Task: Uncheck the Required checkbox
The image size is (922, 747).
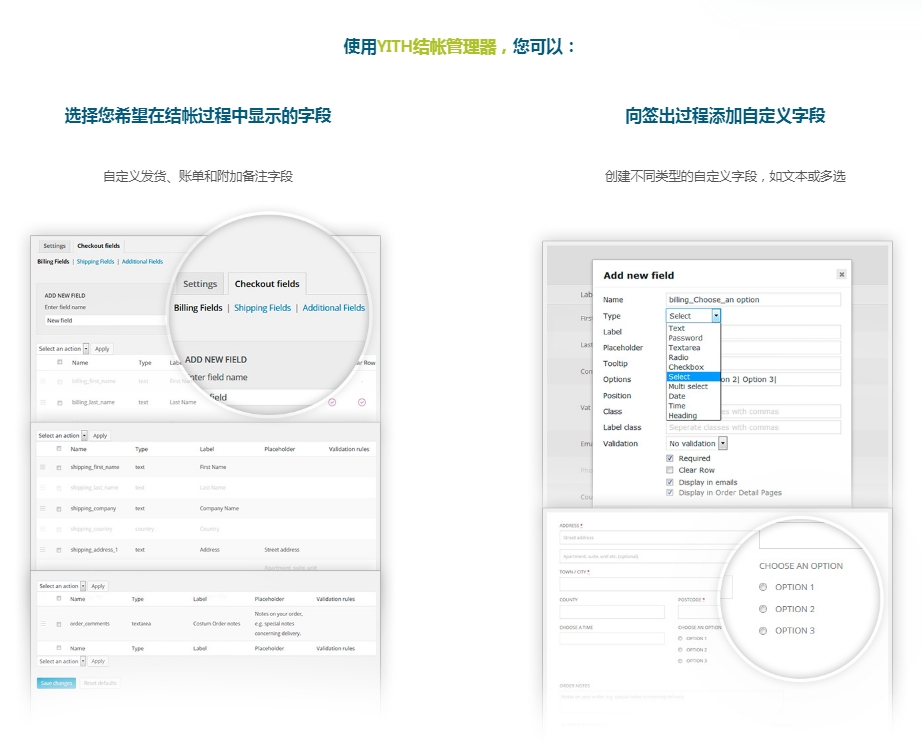Action: 670,458
